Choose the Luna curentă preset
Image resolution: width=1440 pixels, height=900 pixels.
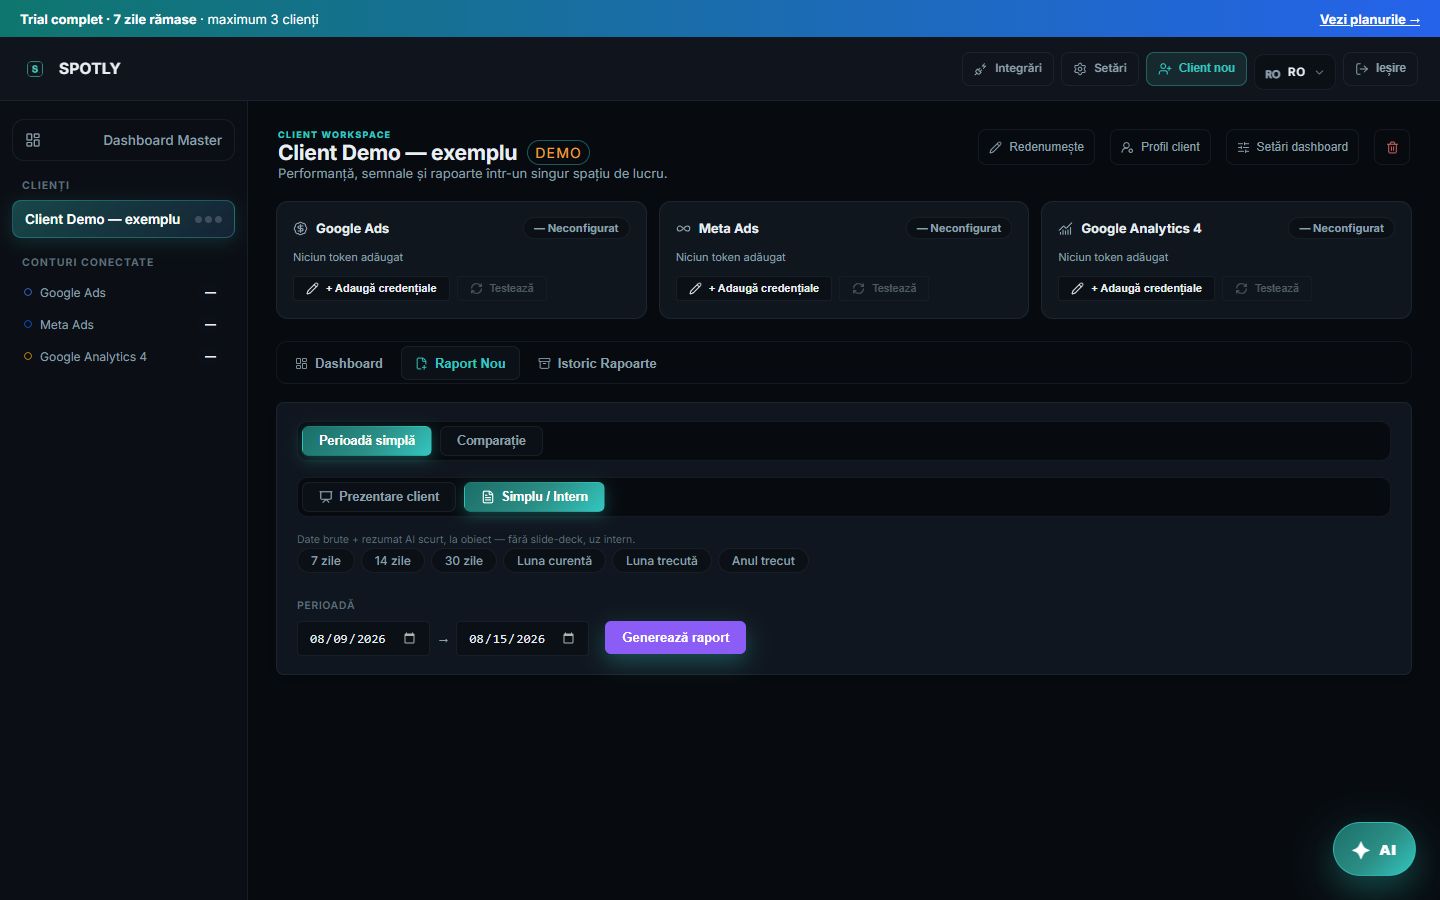[x=554, y=561]
